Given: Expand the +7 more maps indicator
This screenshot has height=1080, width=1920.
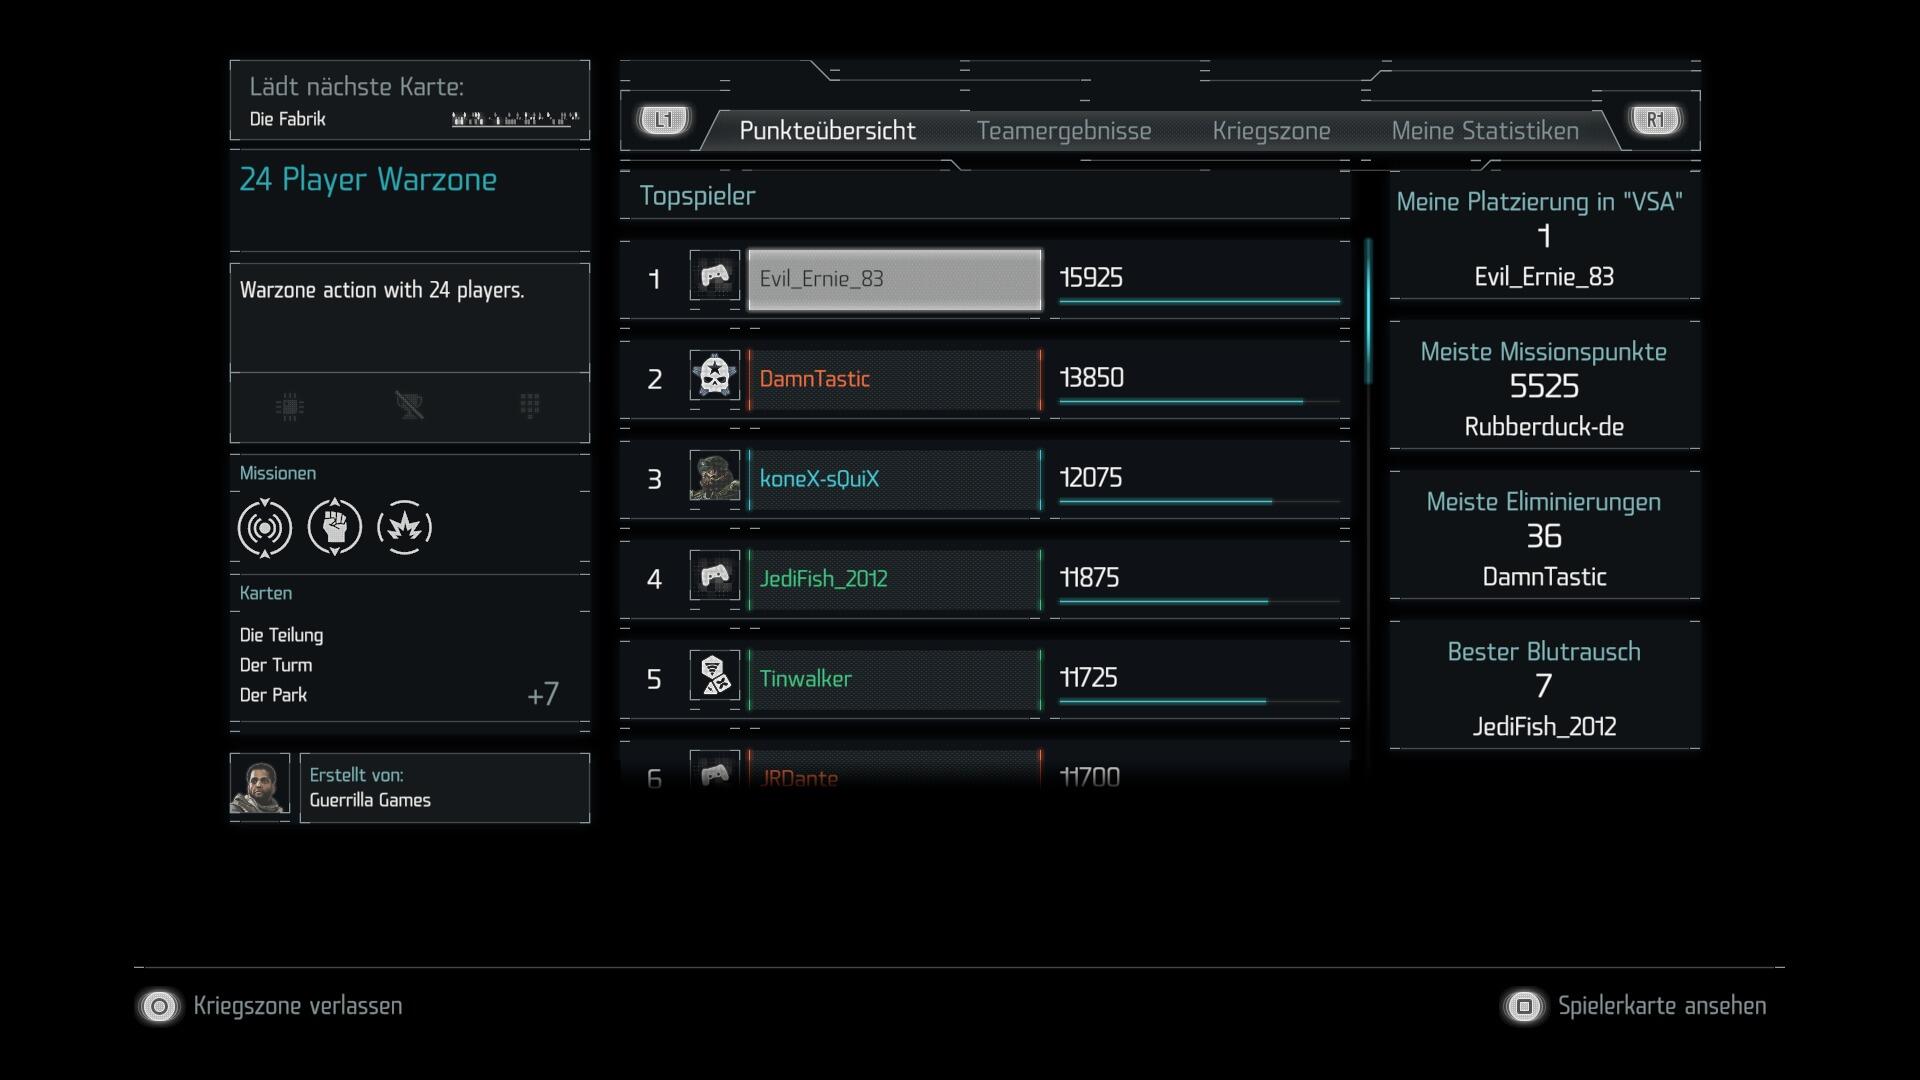Looking at the screenshot, I should click(543, 694).
